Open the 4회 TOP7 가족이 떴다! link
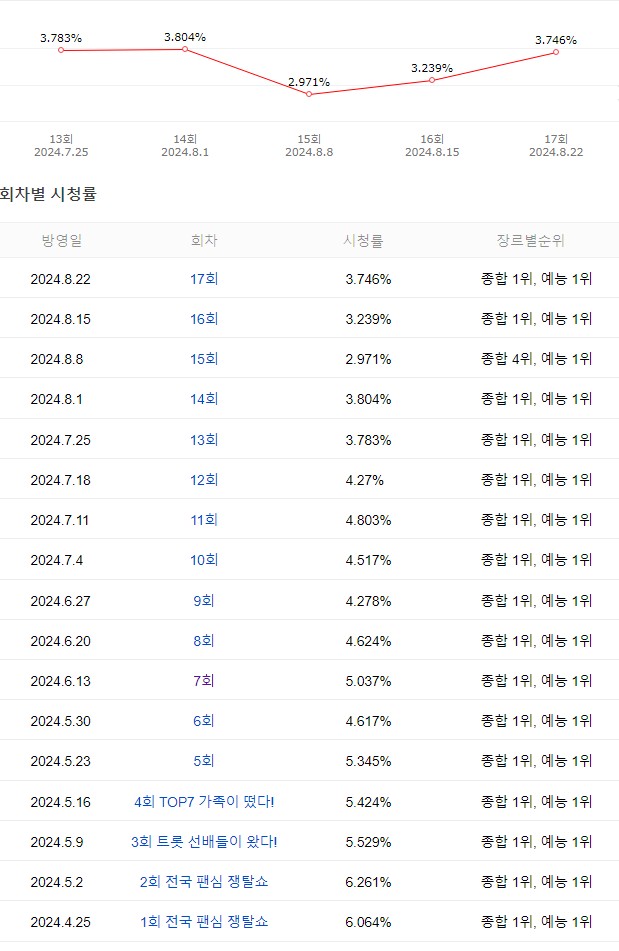The image size is (619, 951). click(x=204, y=802)
